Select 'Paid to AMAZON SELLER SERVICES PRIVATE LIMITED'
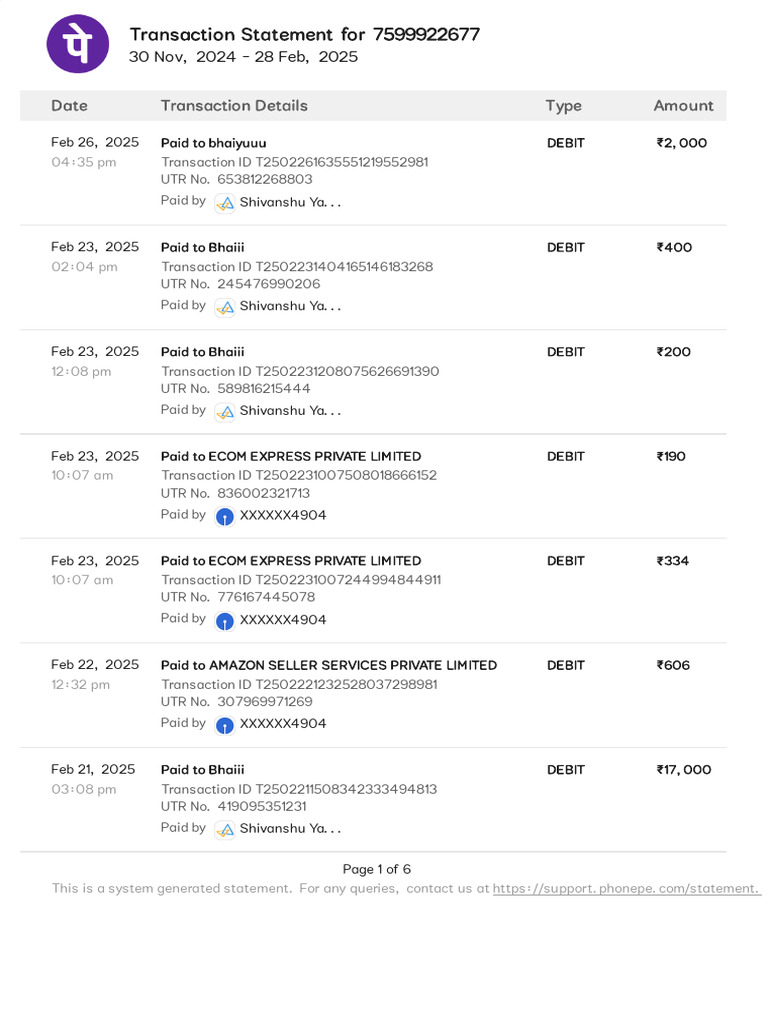 [329, 665]
